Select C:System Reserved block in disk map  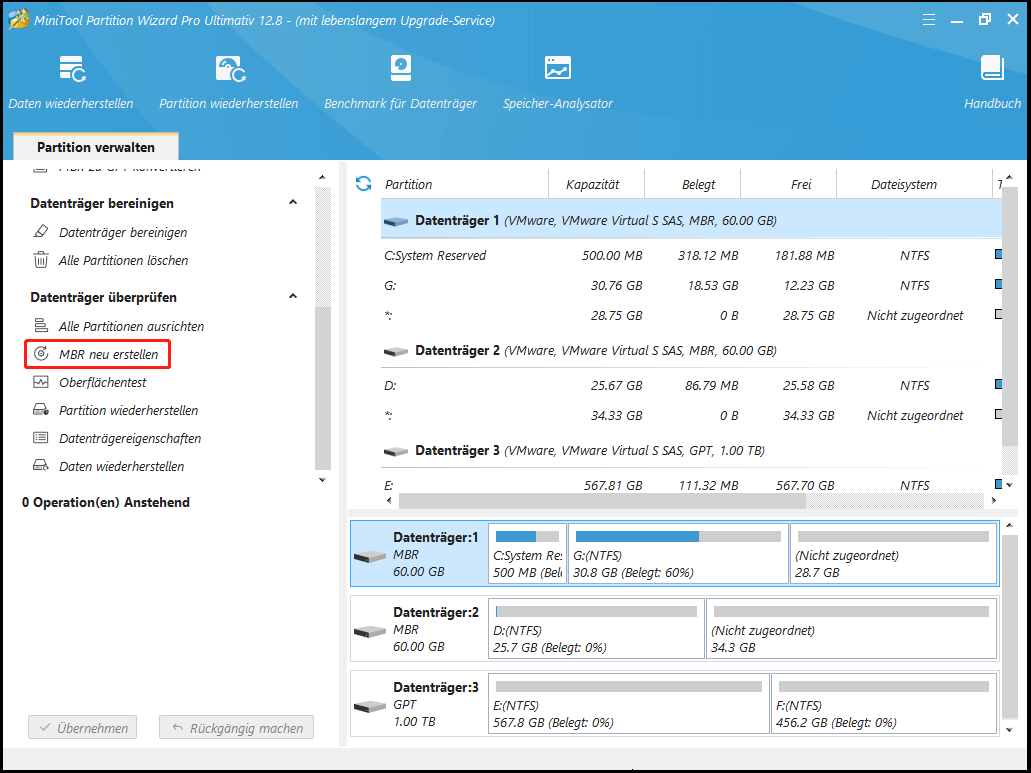pos(527,553)
